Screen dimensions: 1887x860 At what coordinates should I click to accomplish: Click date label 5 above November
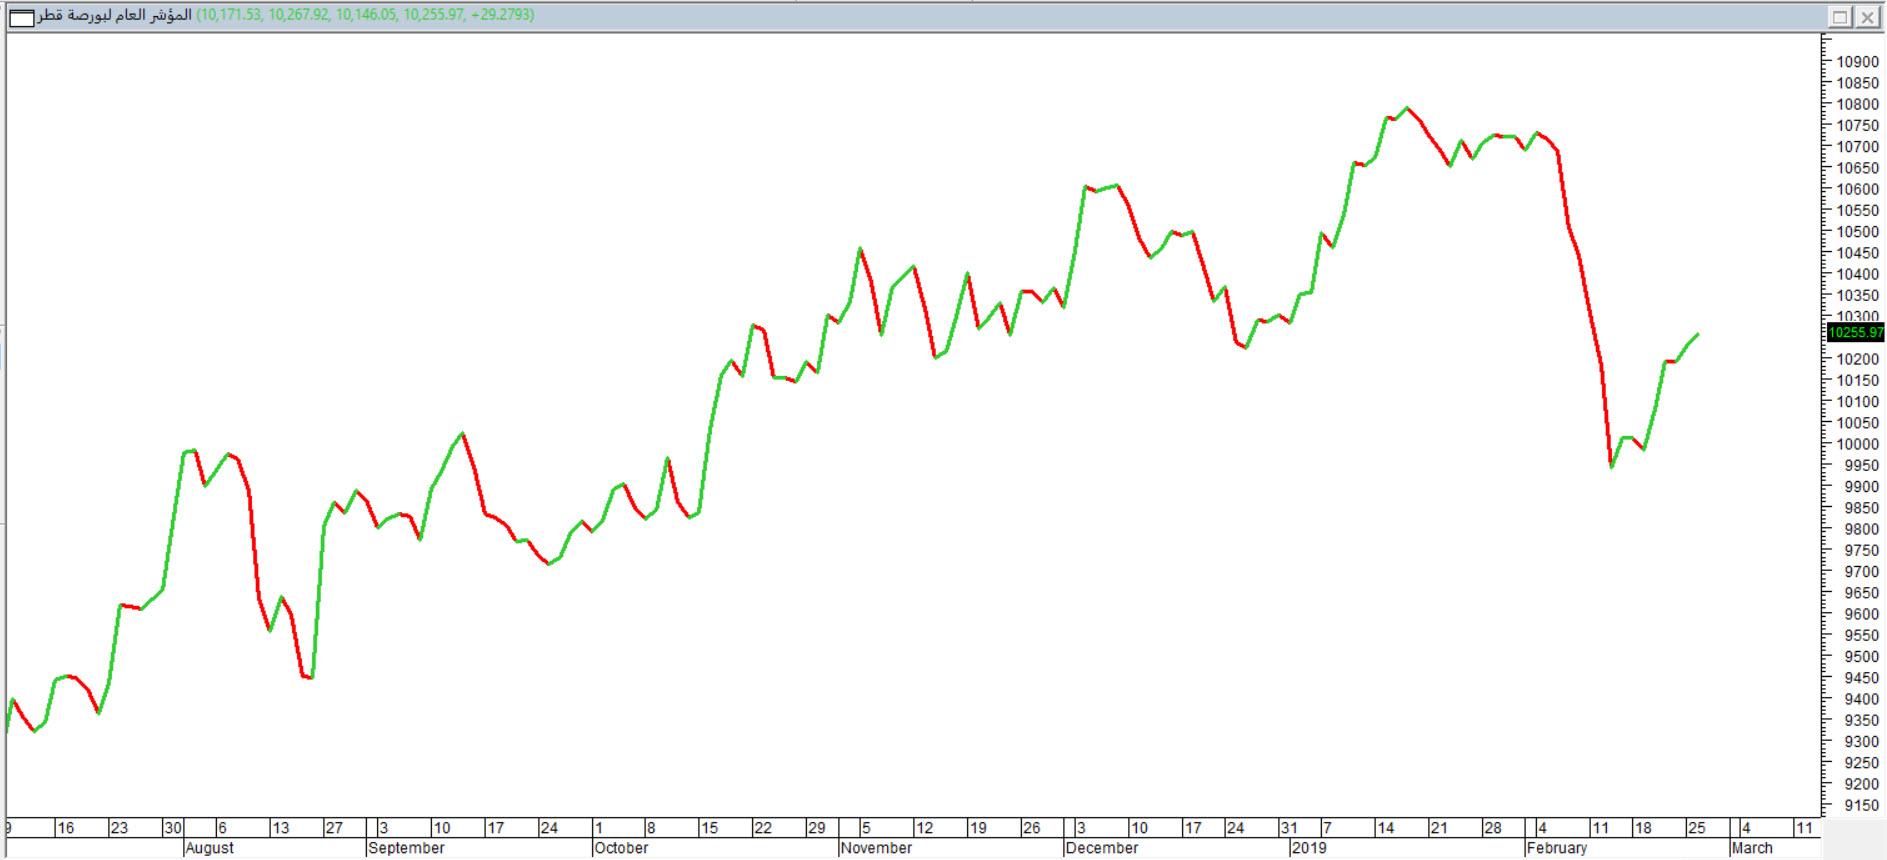(866, 828)
